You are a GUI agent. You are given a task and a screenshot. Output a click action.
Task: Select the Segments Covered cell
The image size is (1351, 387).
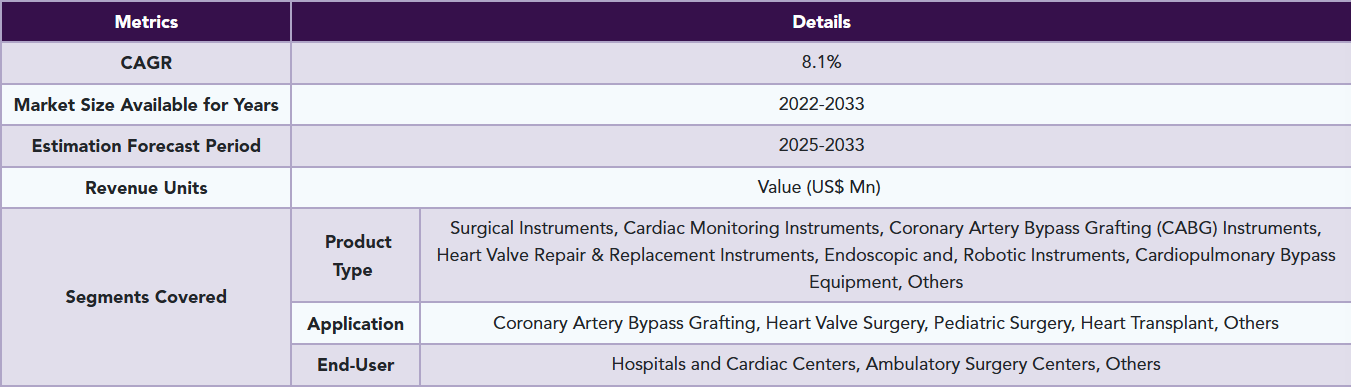[x=146, y=297]
